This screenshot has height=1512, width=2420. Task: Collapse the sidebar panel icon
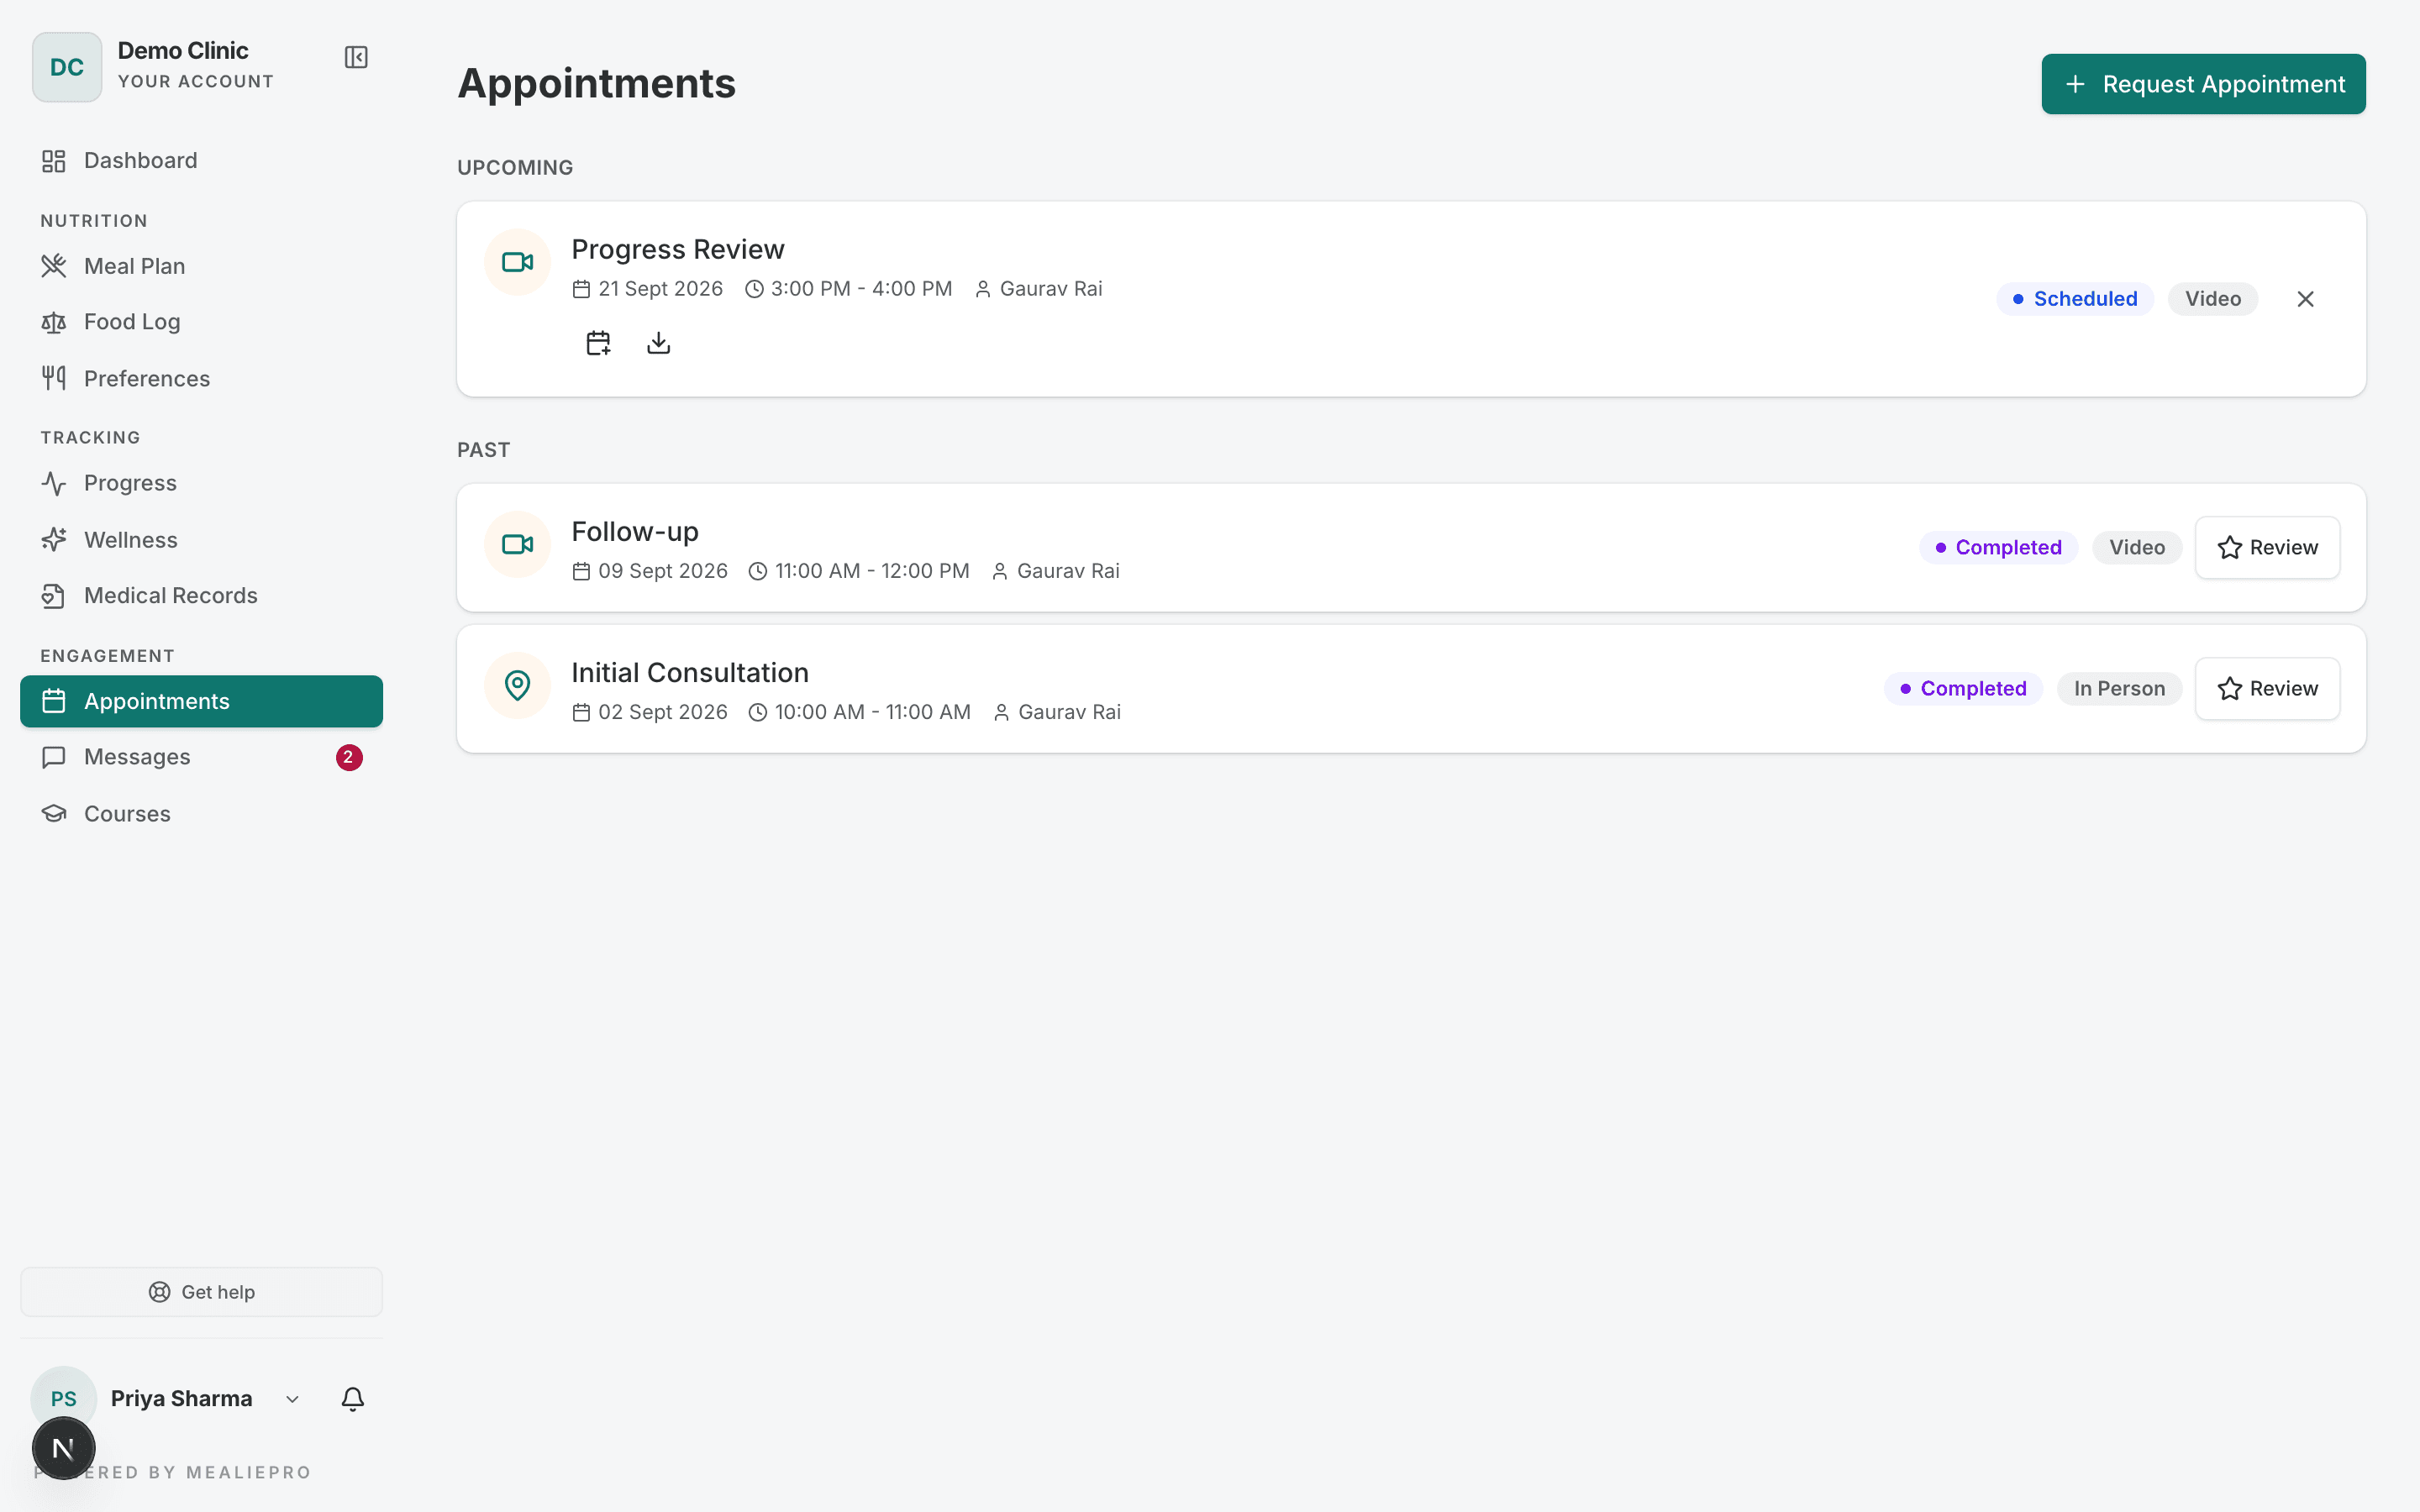(356, 57)
